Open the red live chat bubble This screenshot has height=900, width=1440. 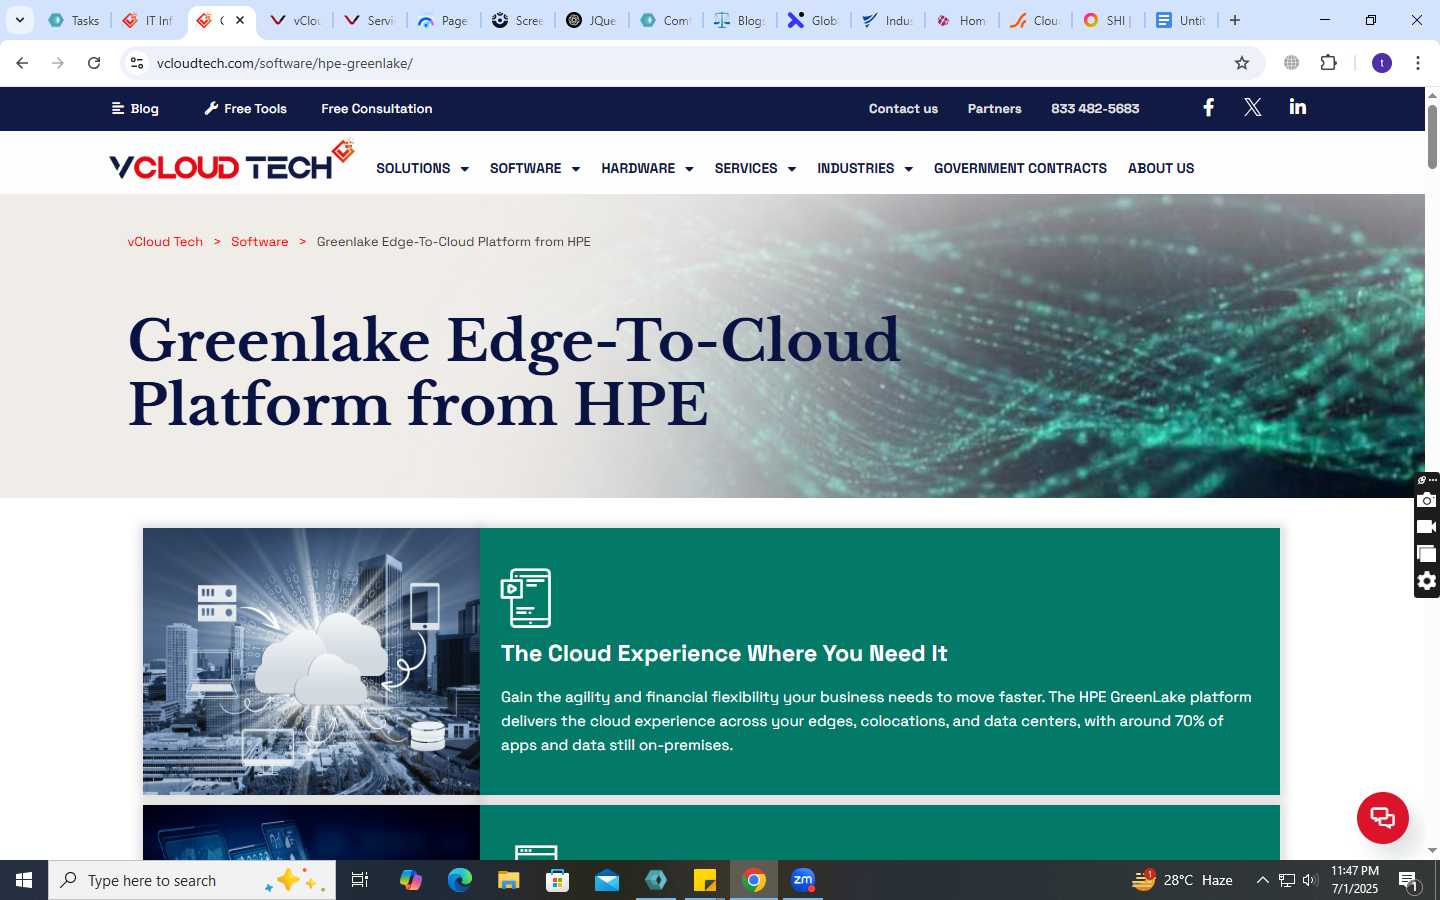tap(1382, 817)
